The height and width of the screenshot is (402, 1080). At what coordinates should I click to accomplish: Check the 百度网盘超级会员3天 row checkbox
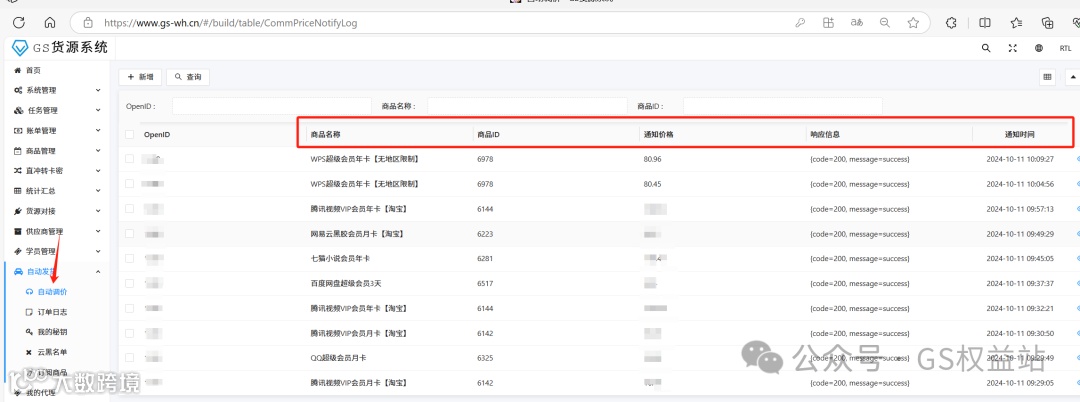pyautogui.click(x=129, y=284)
